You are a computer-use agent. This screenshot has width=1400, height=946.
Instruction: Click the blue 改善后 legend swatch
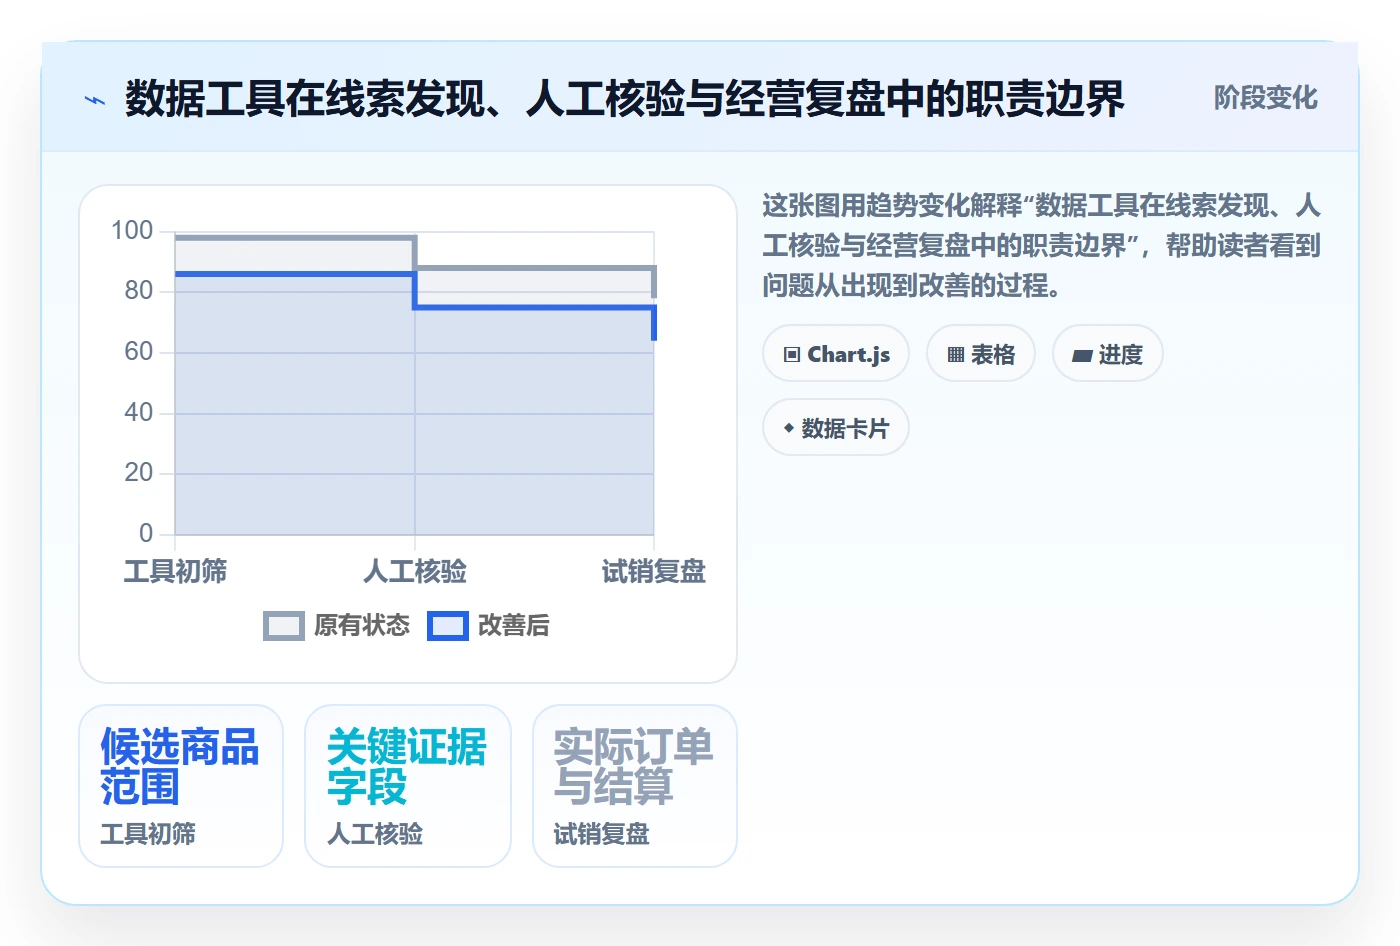(448, 626)
